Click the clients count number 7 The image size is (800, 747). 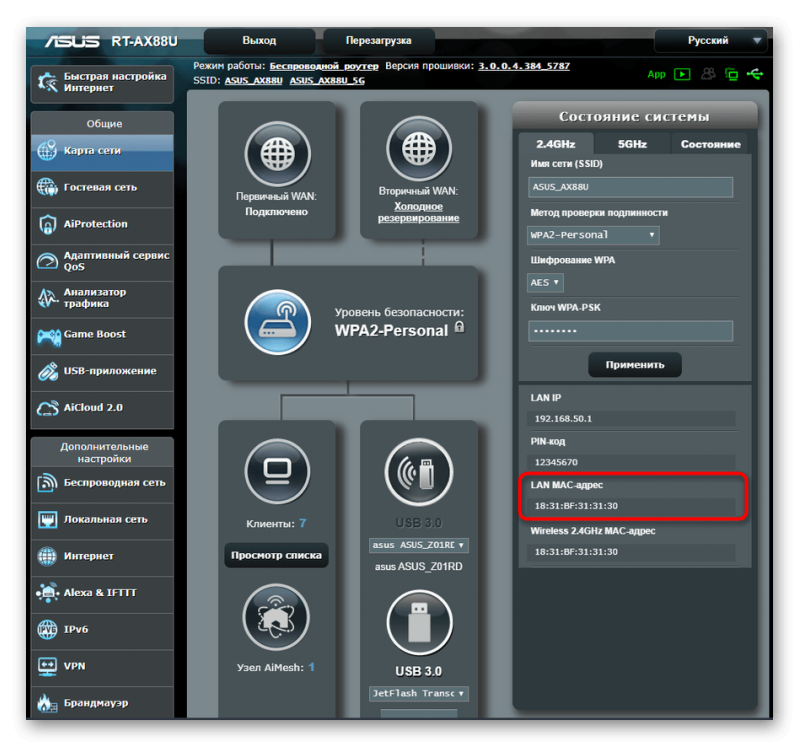[x=303, y=524]
